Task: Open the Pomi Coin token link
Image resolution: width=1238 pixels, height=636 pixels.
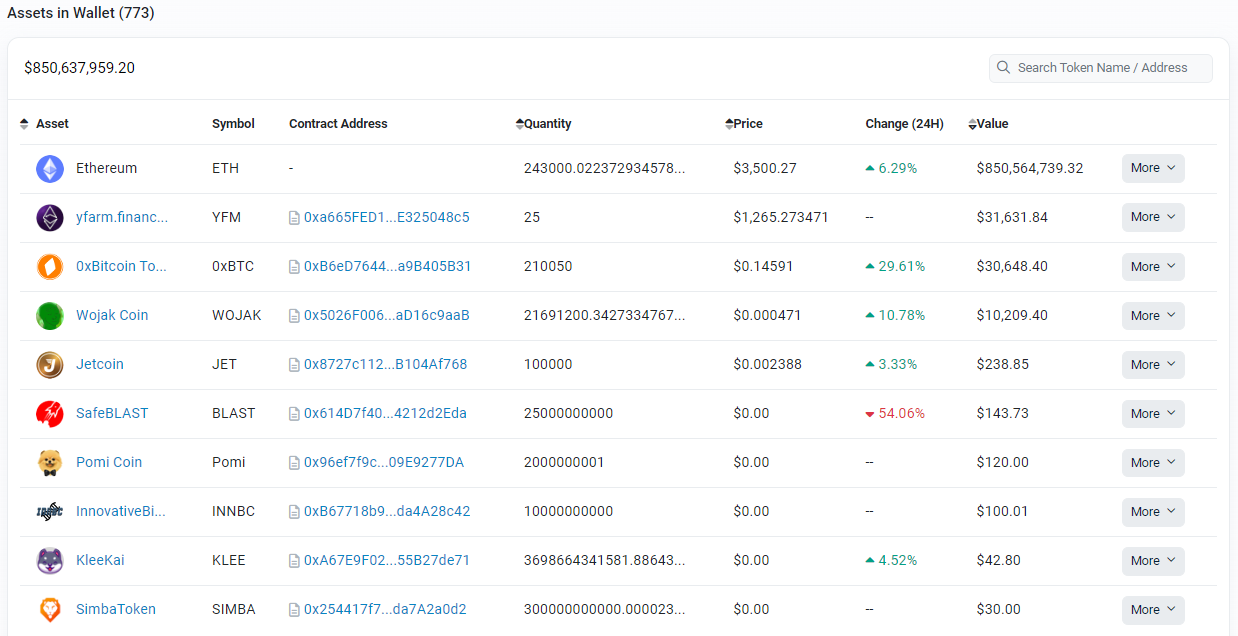Action: coord(109,462)
